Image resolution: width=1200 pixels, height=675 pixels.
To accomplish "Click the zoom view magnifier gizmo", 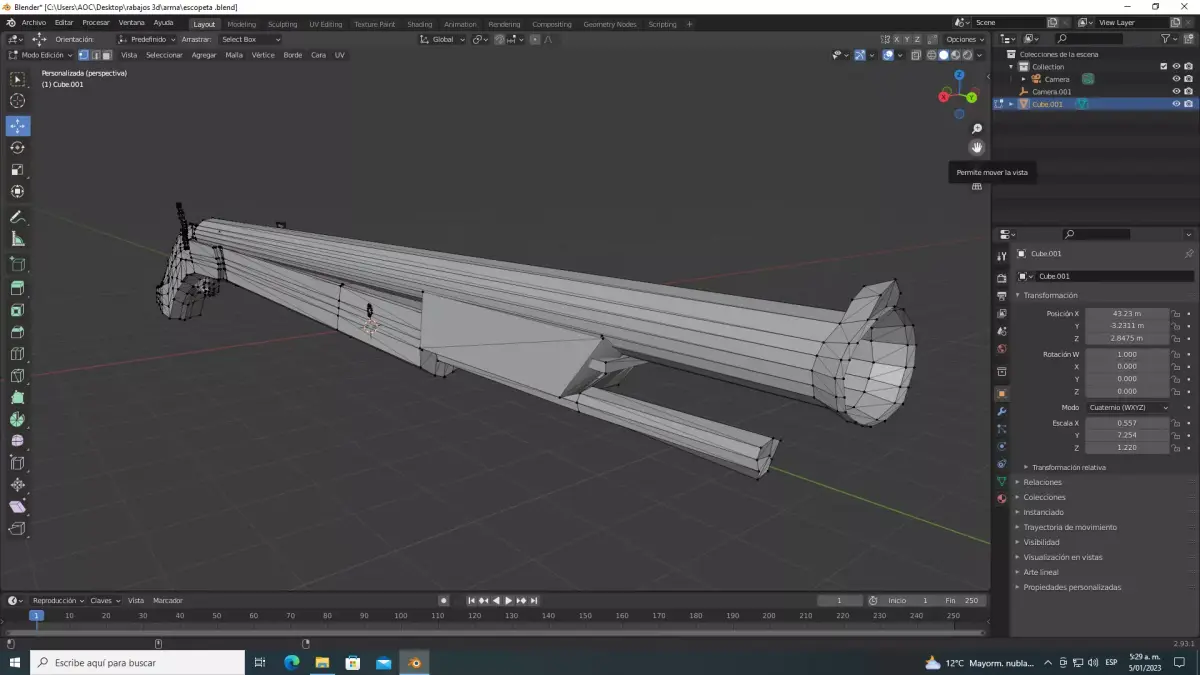I will [x=977, y=129].
